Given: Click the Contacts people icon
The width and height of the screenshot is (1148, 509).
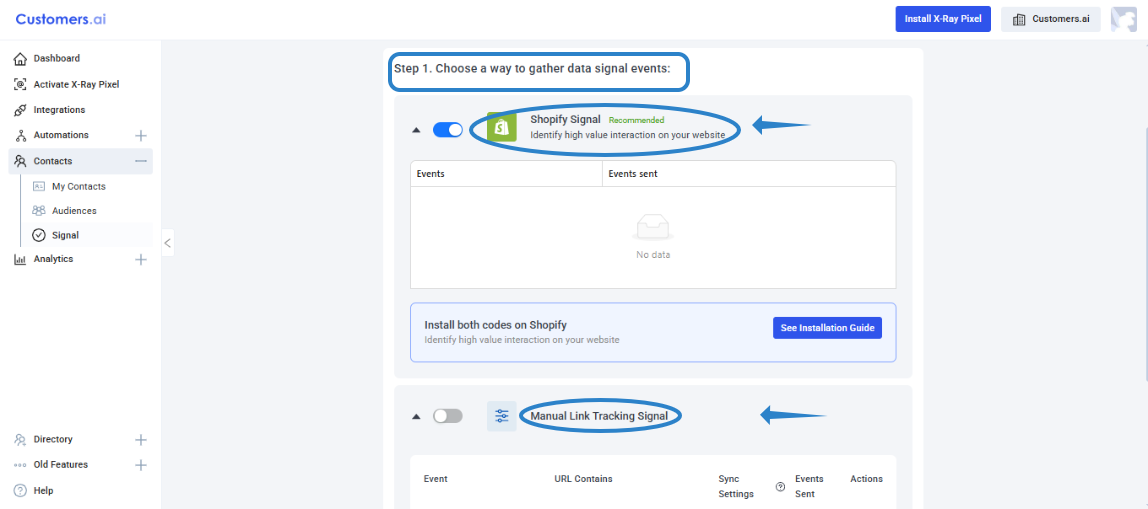Looking at the screenshot, I should coord(20,161).
